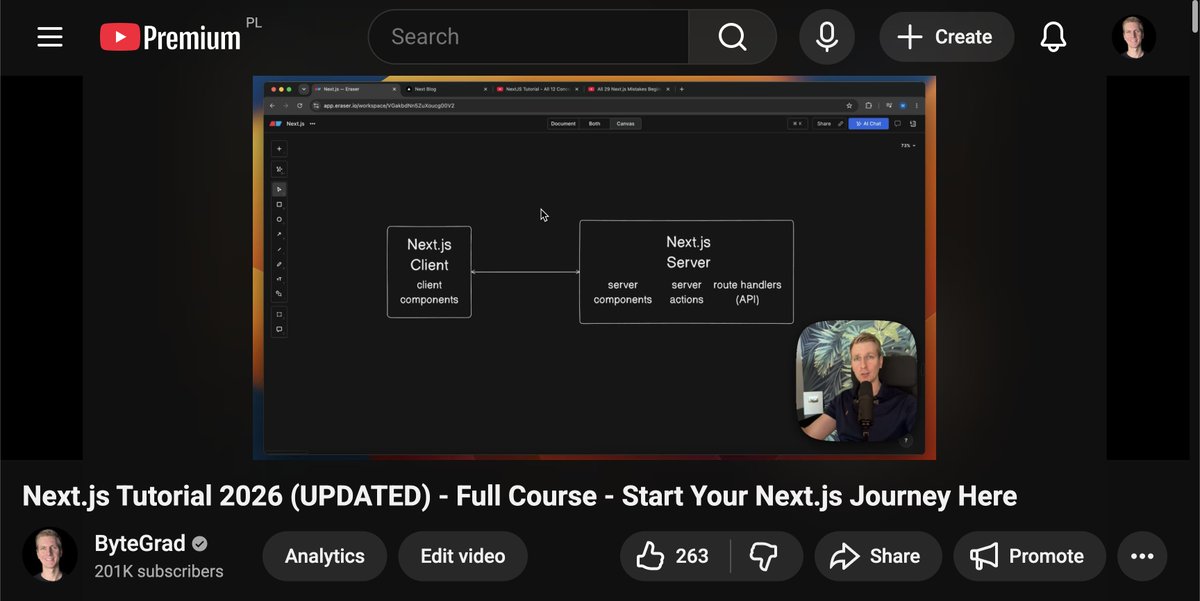Select the Both tab in the video's Eraser app
This screenshot has height=601, width=1200.
tap(594, 124)
